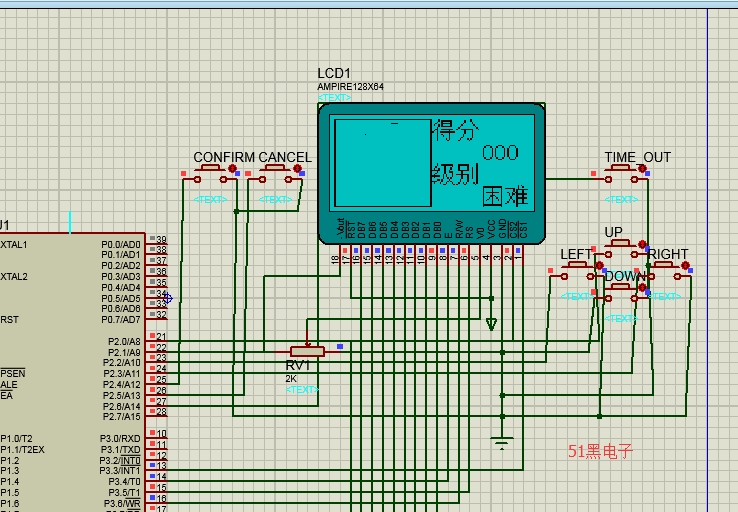
Task: Click the P0.0/AD0 pin label on U1
Action: pos(121,245)
